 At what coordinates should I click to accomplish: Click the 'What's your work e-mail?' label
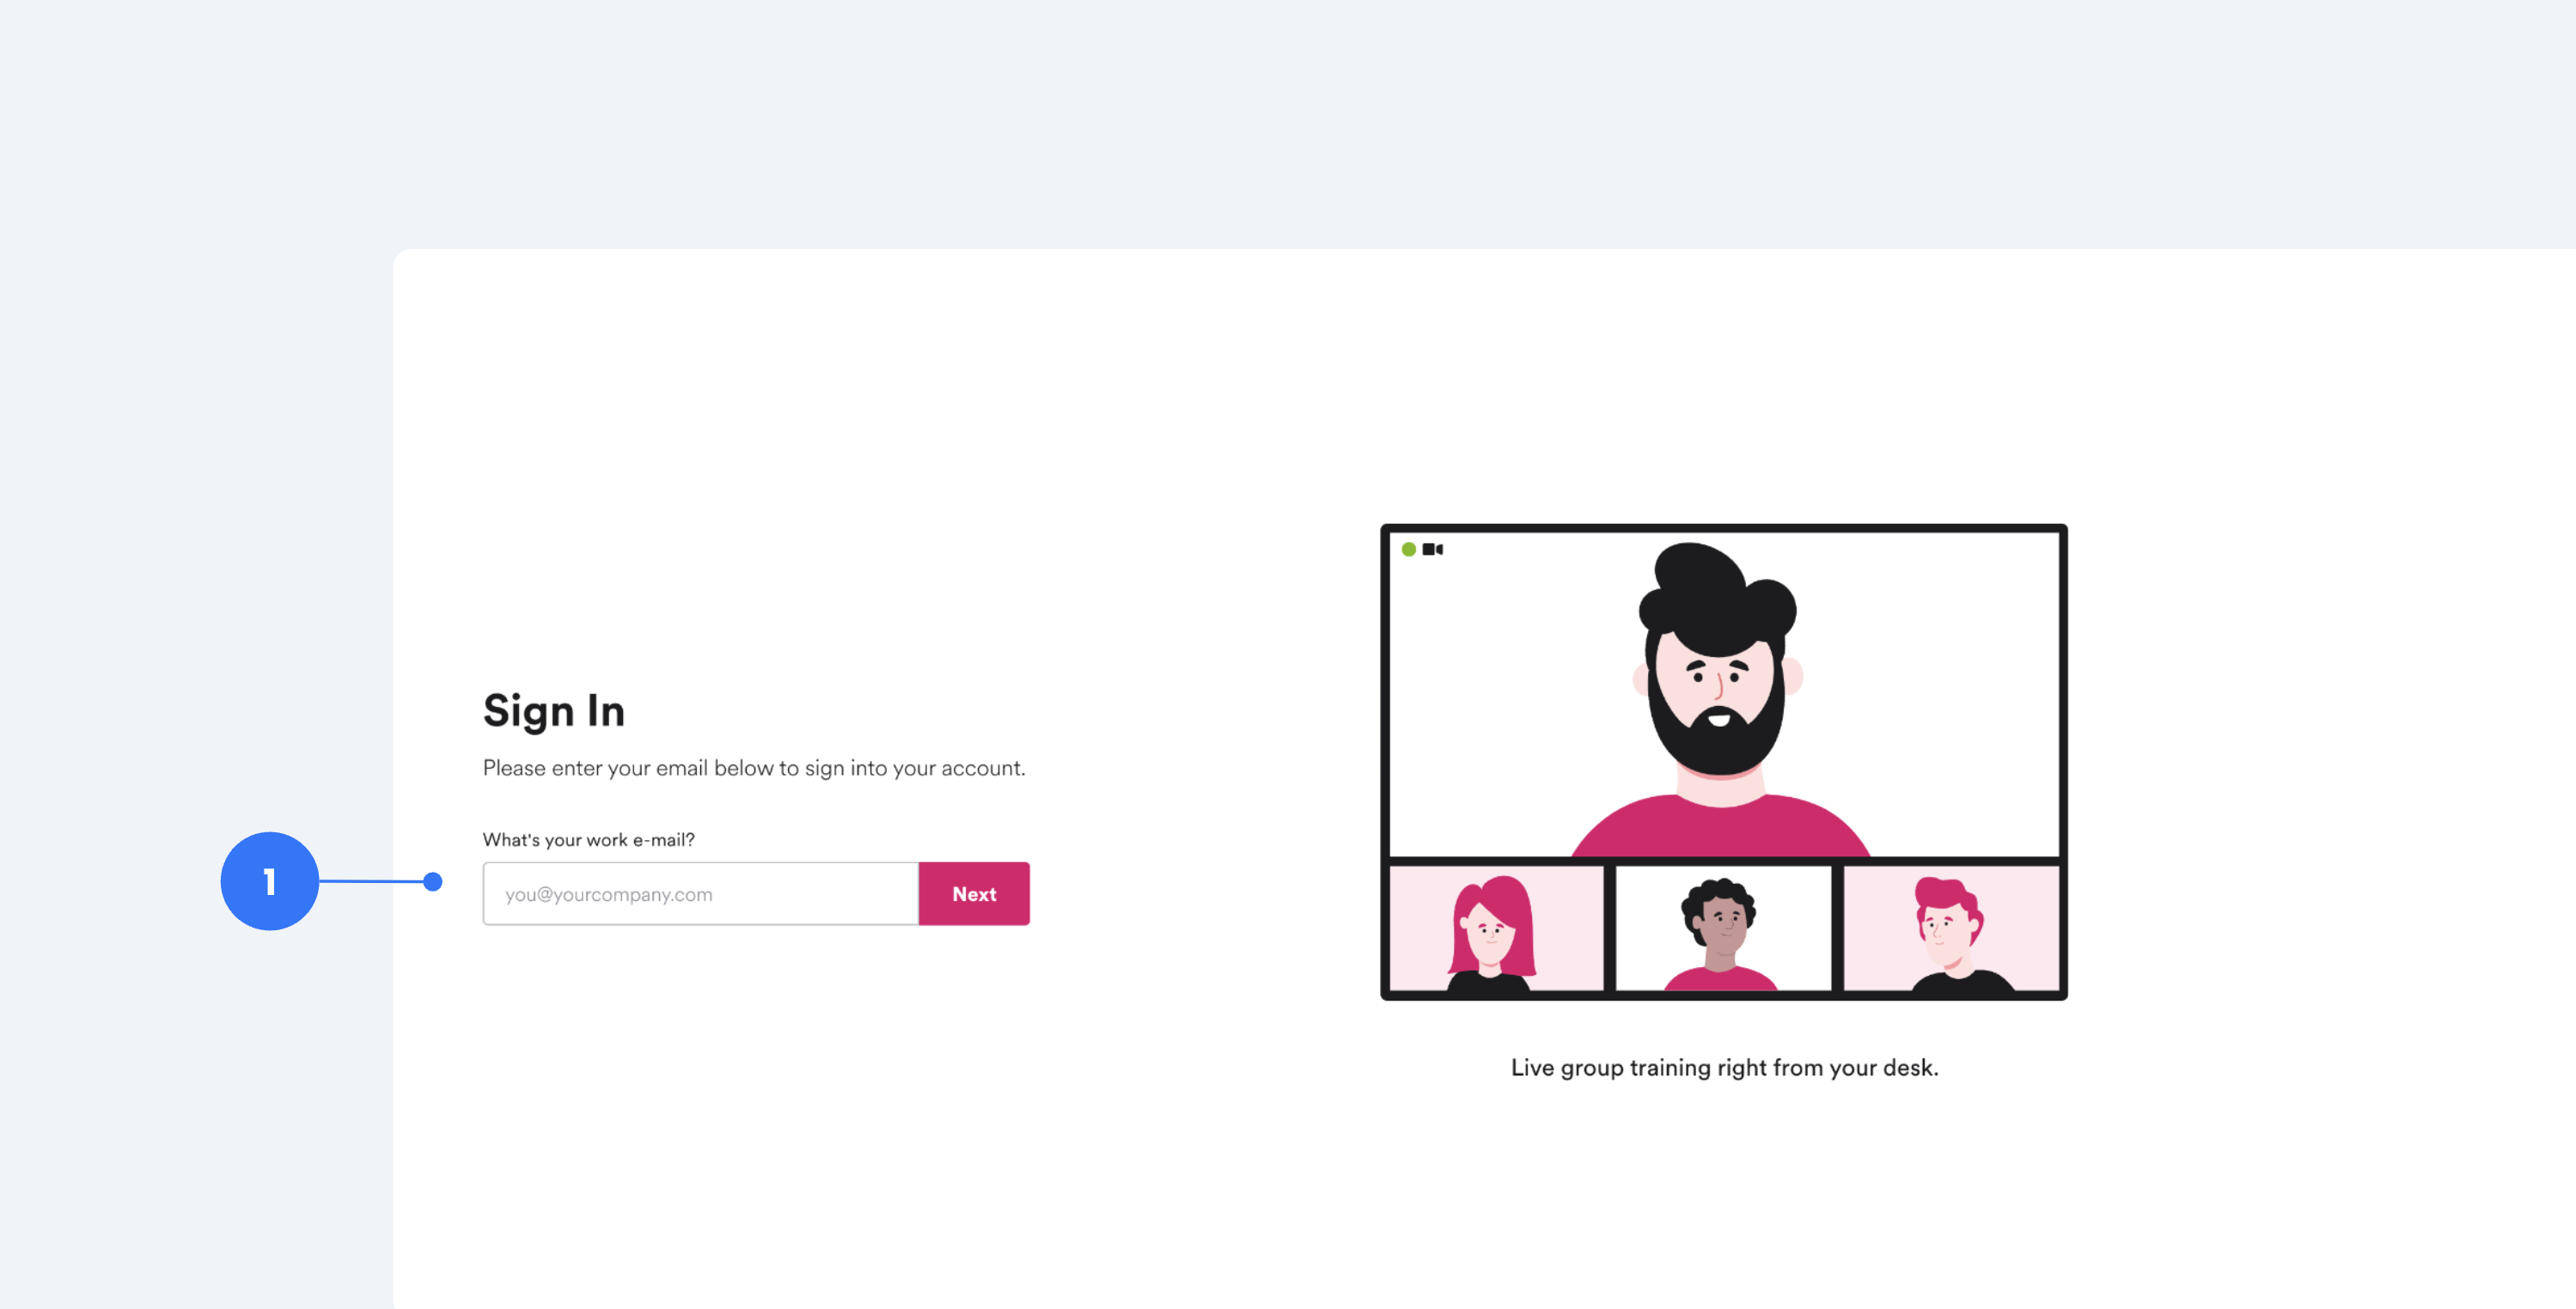(589, 840)
